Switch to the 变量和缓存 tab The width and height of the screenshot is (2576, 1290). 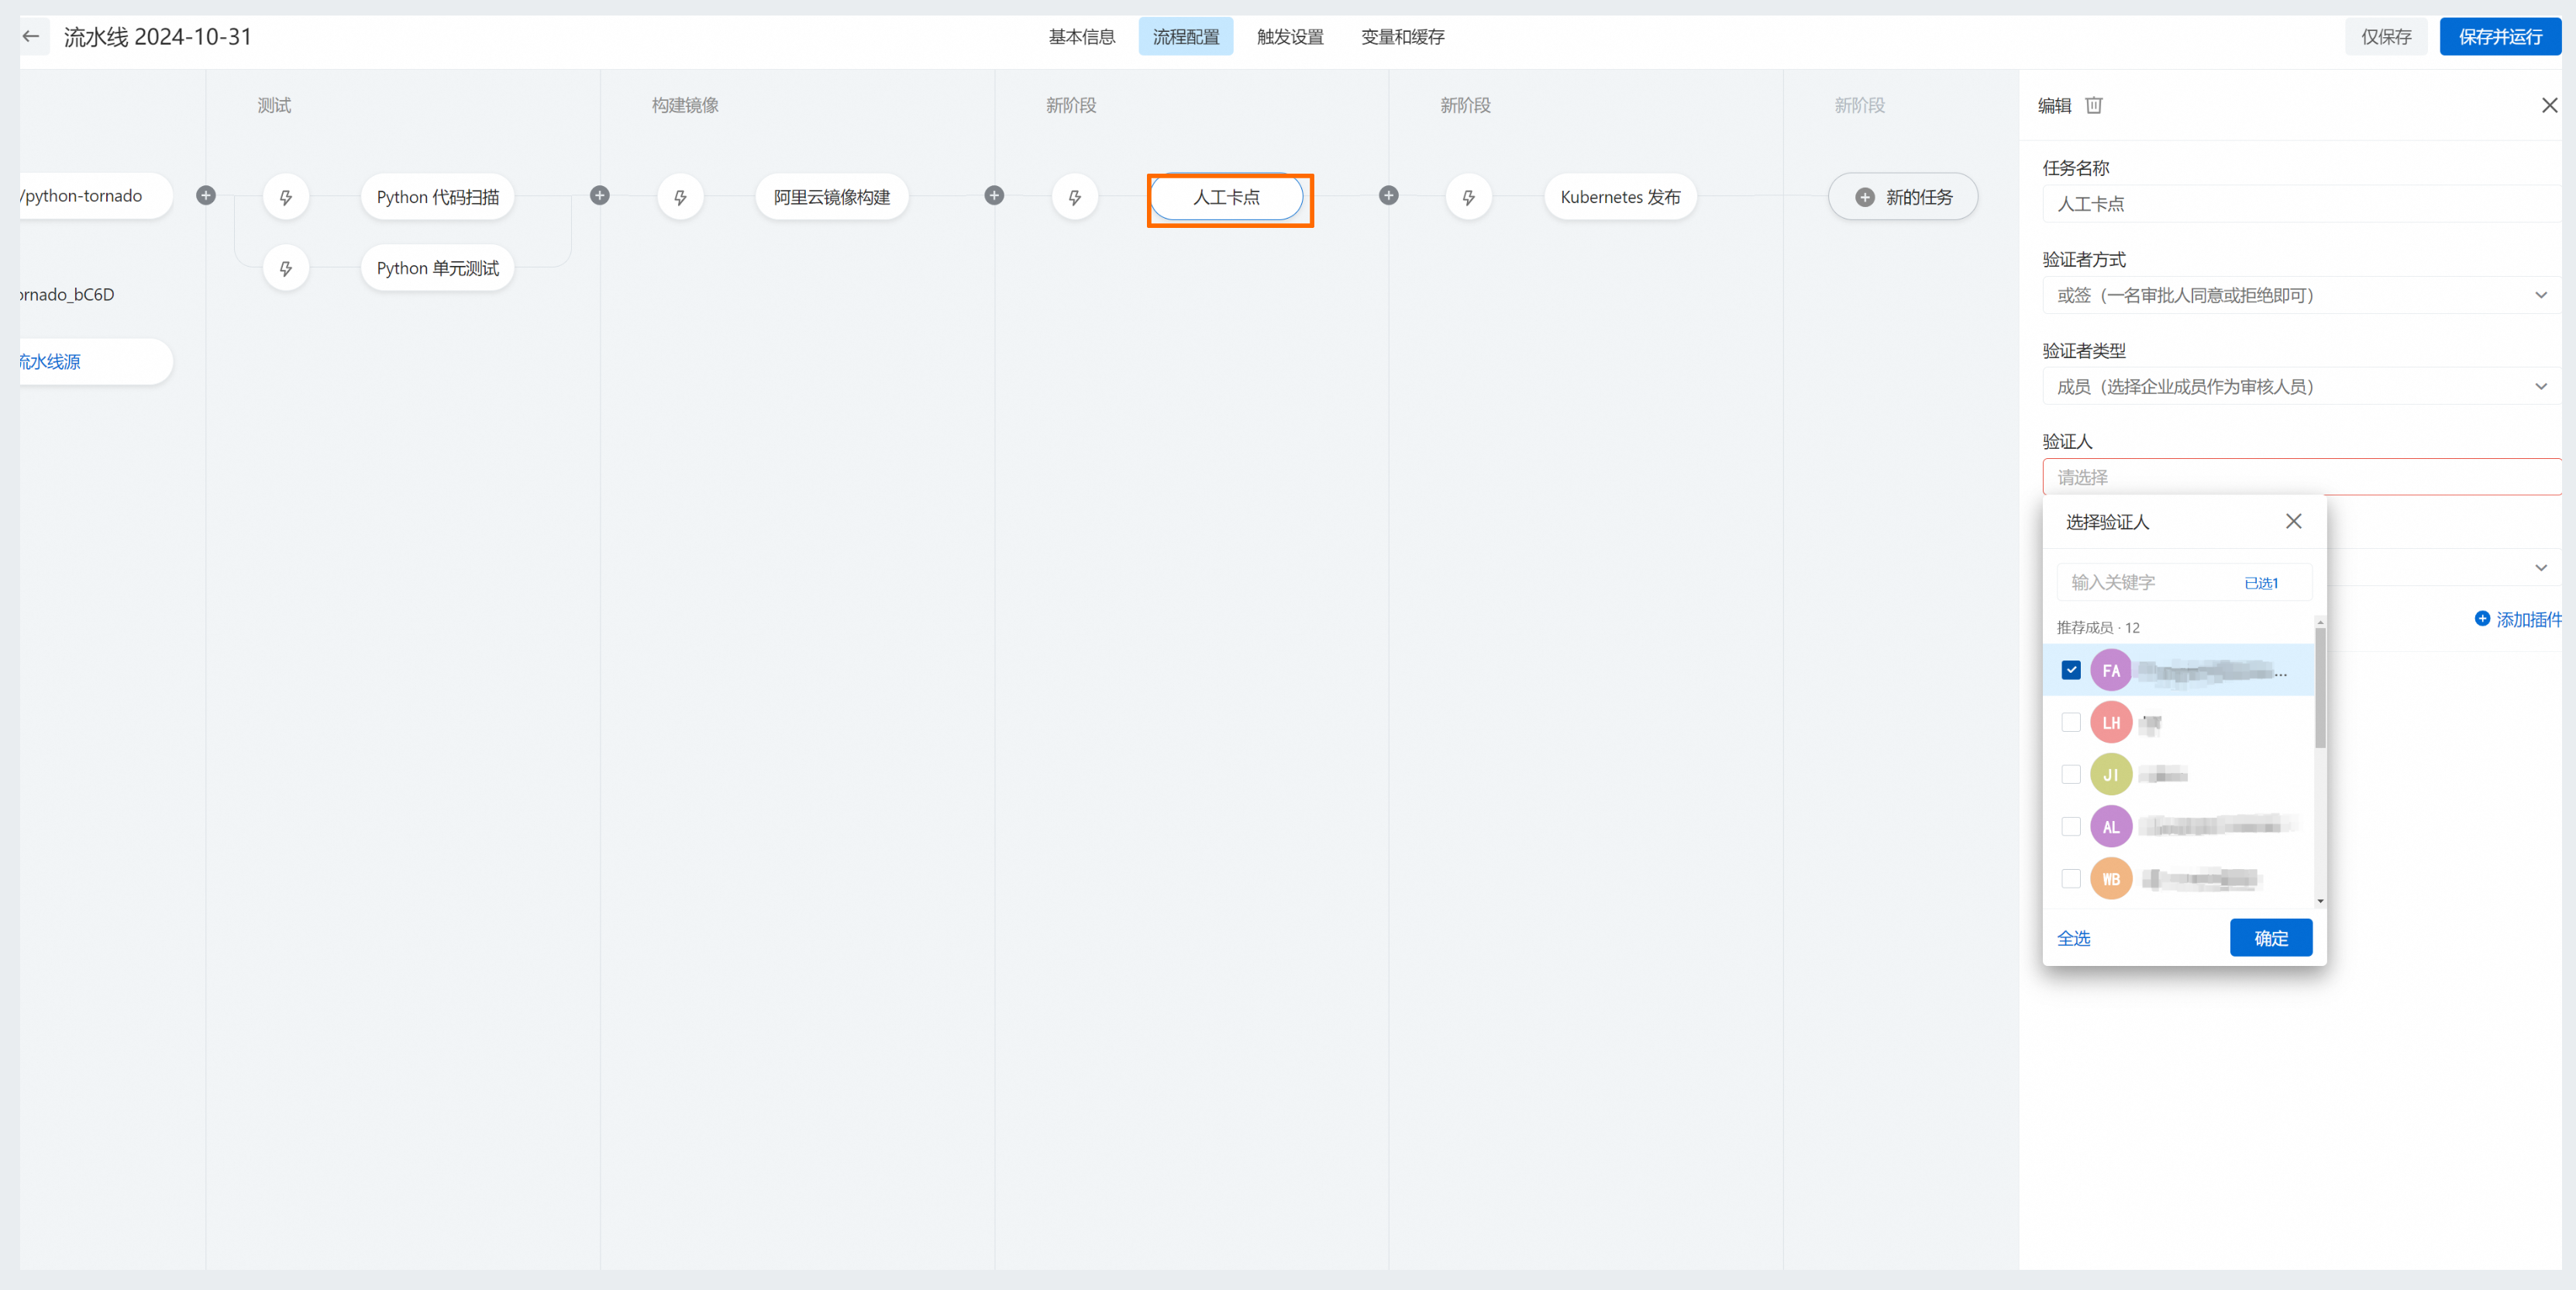(1402, 37)
